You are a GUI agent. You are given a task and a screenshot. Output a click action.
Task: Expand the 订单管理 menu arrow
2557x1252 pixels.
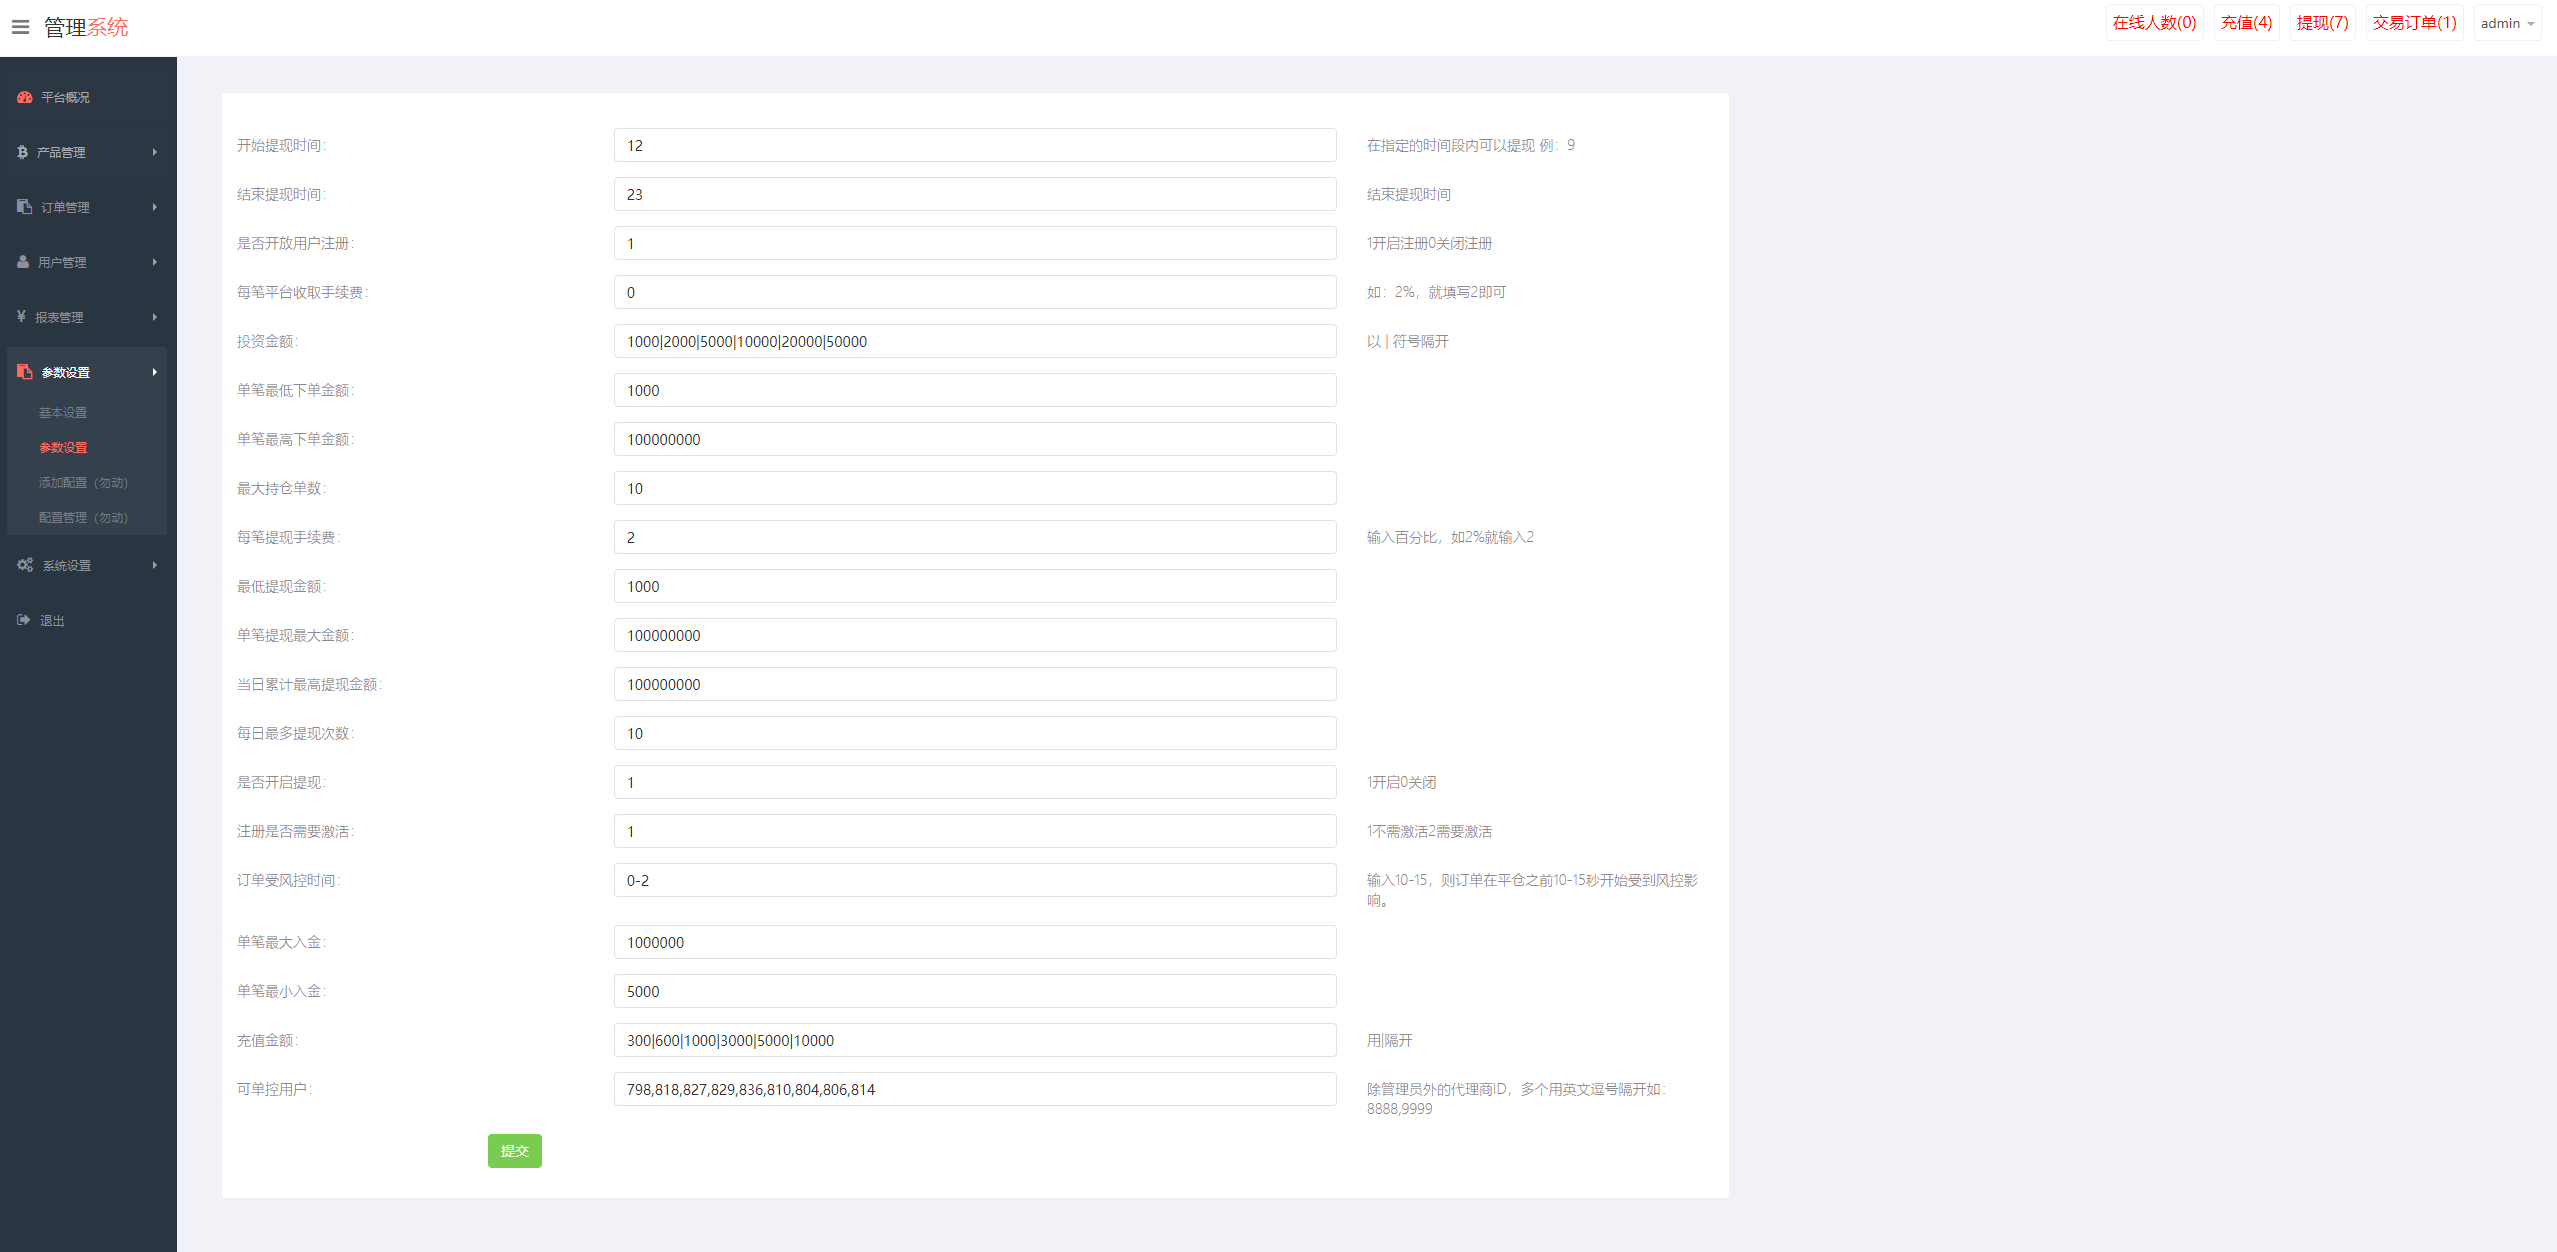155,207
